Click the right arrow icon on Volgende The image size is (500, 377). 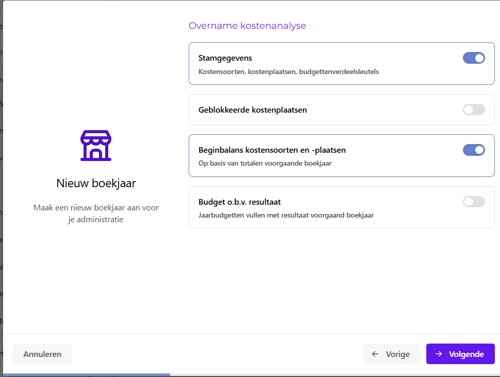point(439,354)
